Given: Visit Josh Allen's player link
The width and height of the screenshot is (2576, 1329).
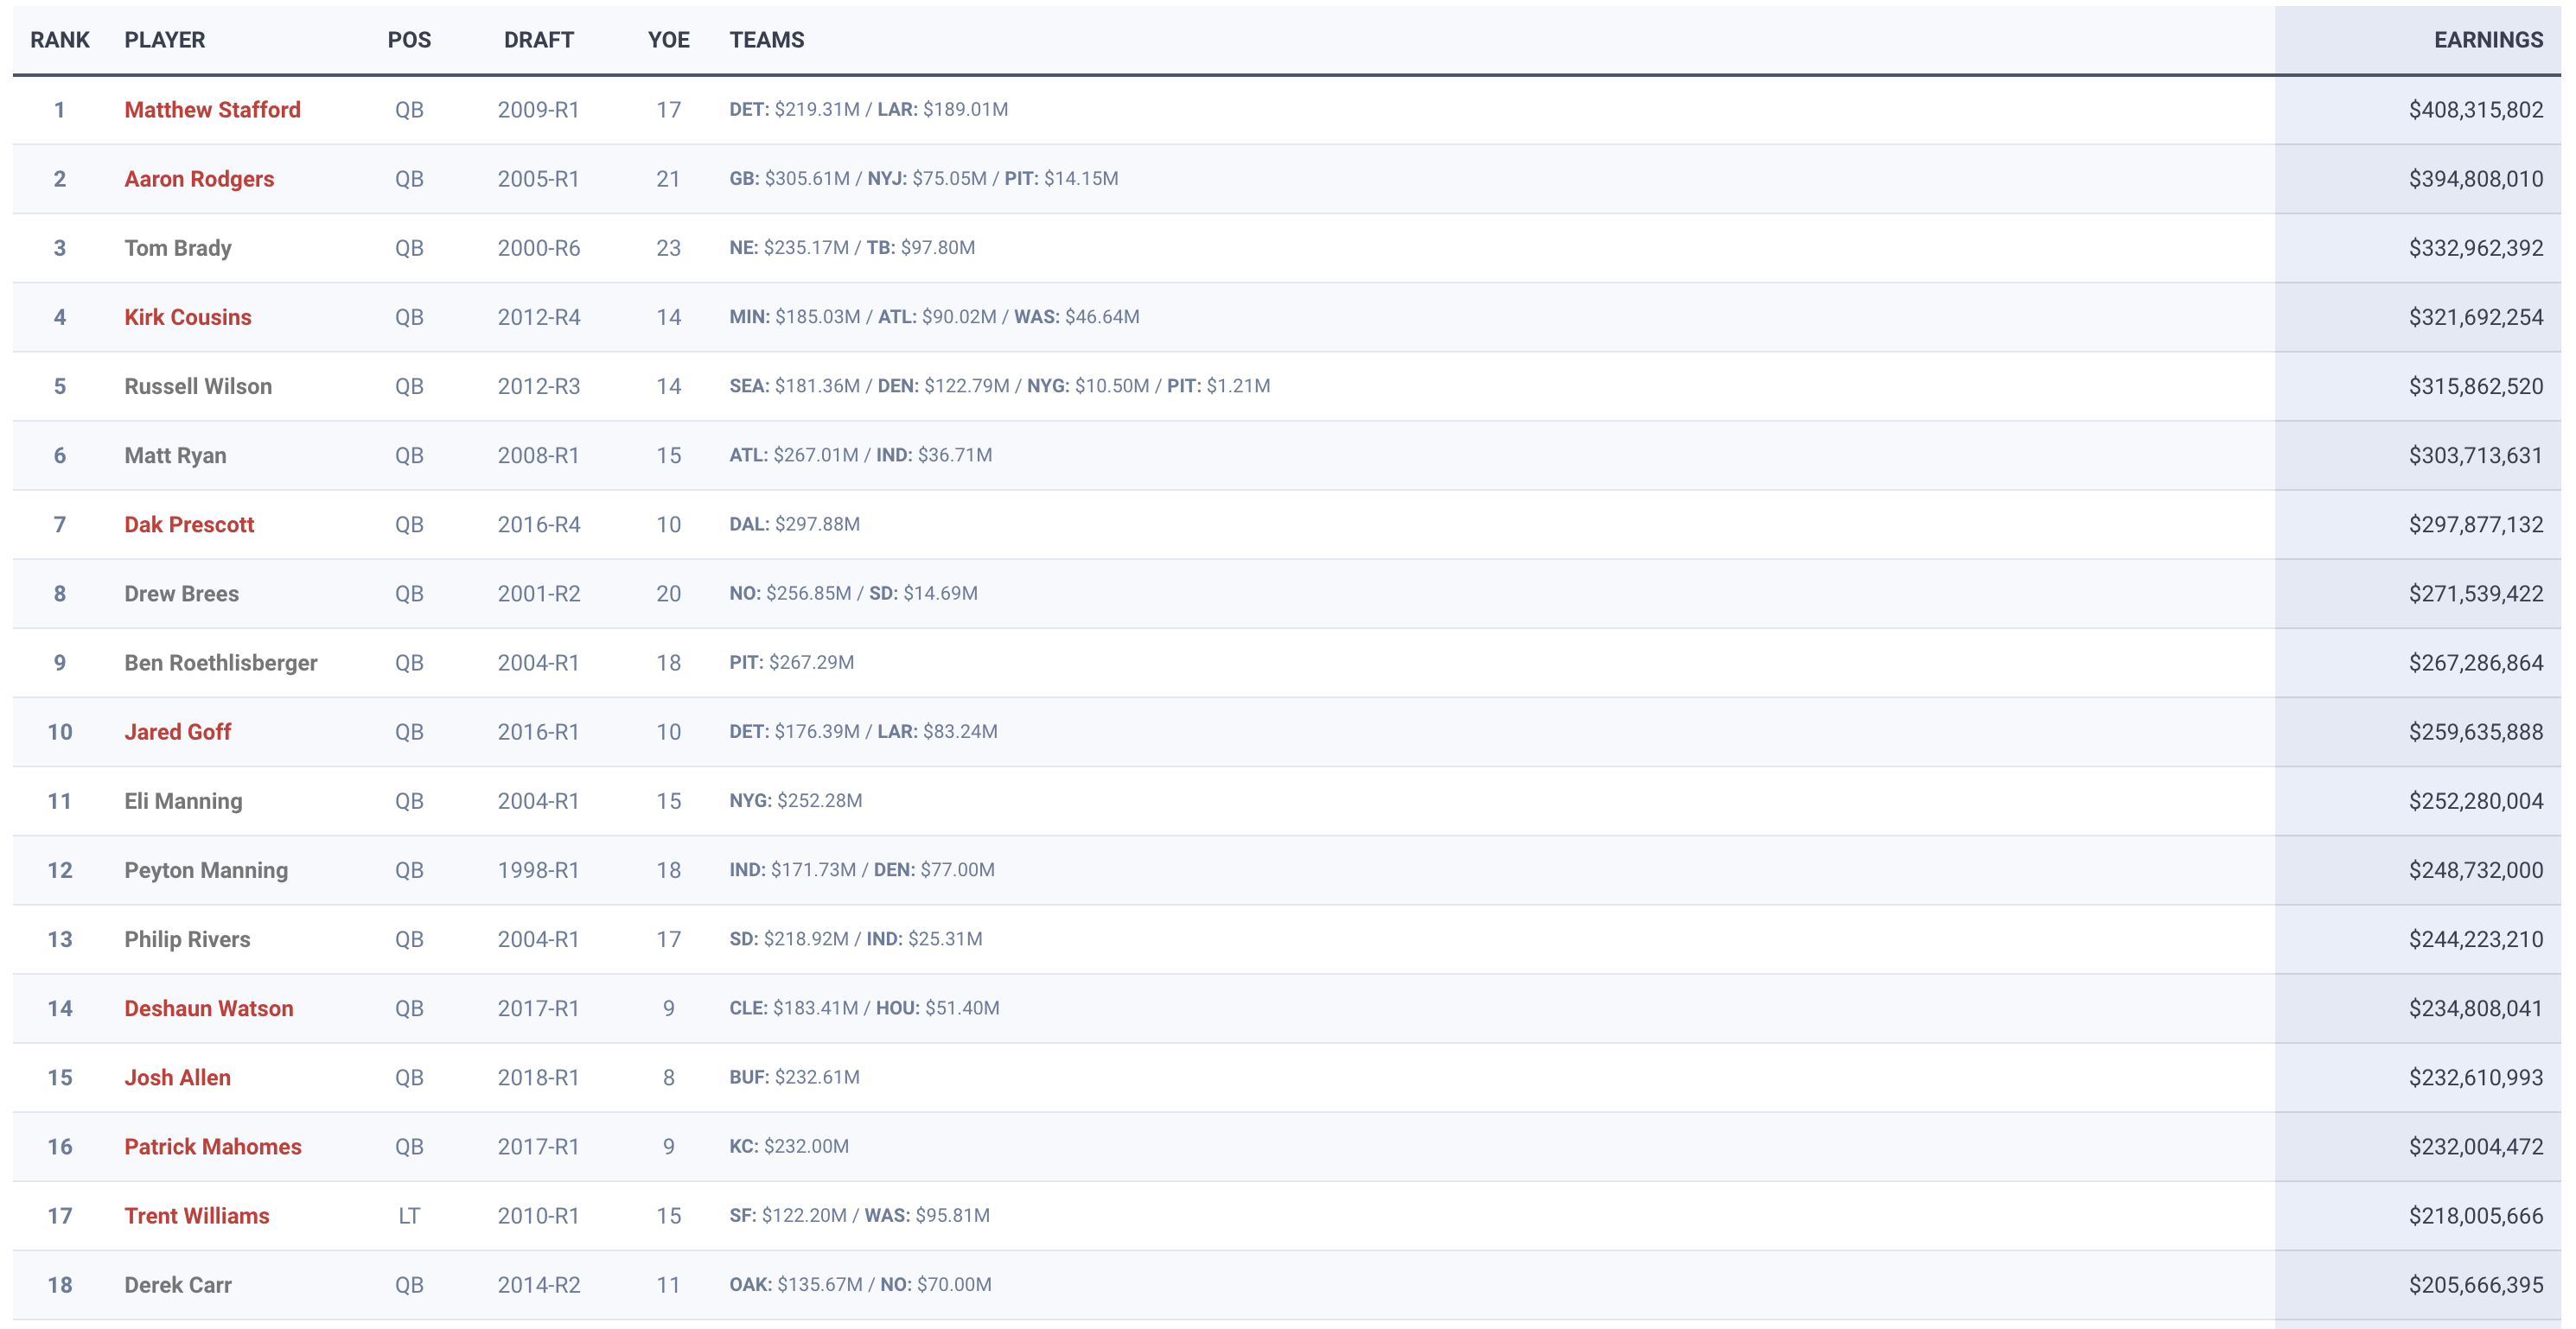Looking at the screenshot, I should (177, 1077).
